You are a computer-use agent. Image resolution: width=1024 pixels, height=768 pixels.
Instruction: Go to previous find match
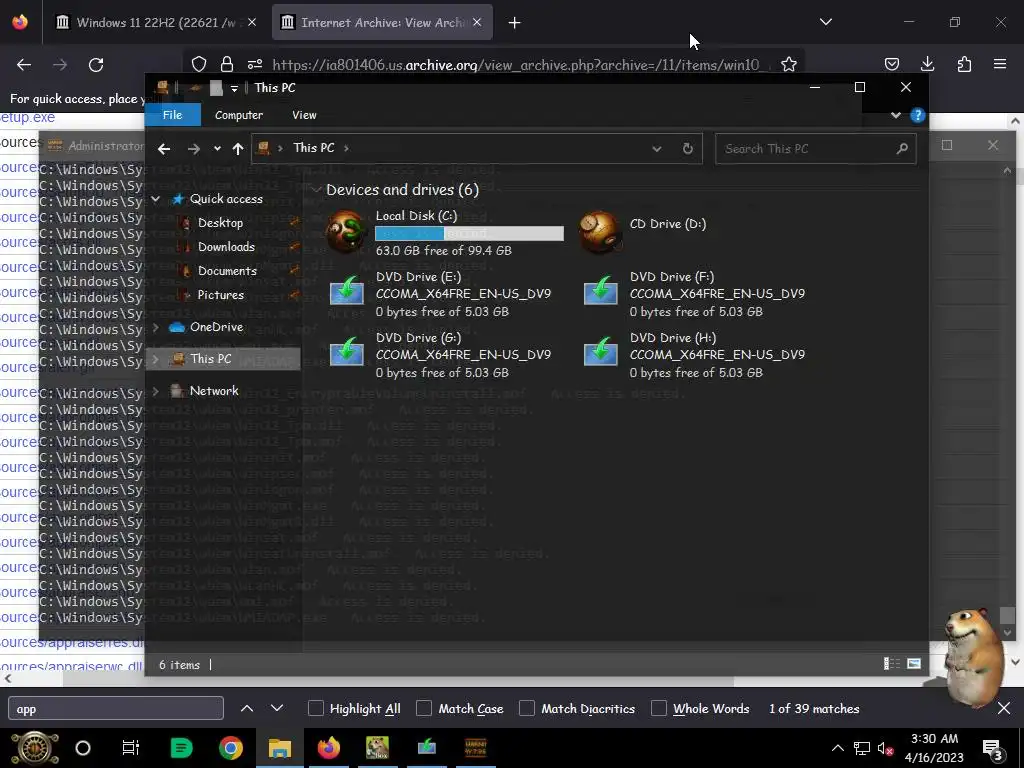pos(247,709)
